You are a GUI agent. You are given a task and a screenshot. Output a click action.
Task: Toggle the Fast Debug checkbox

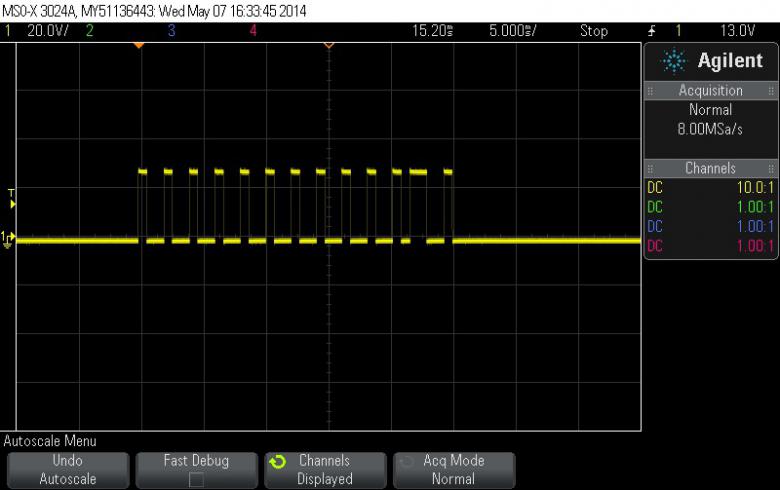(196, 479)
